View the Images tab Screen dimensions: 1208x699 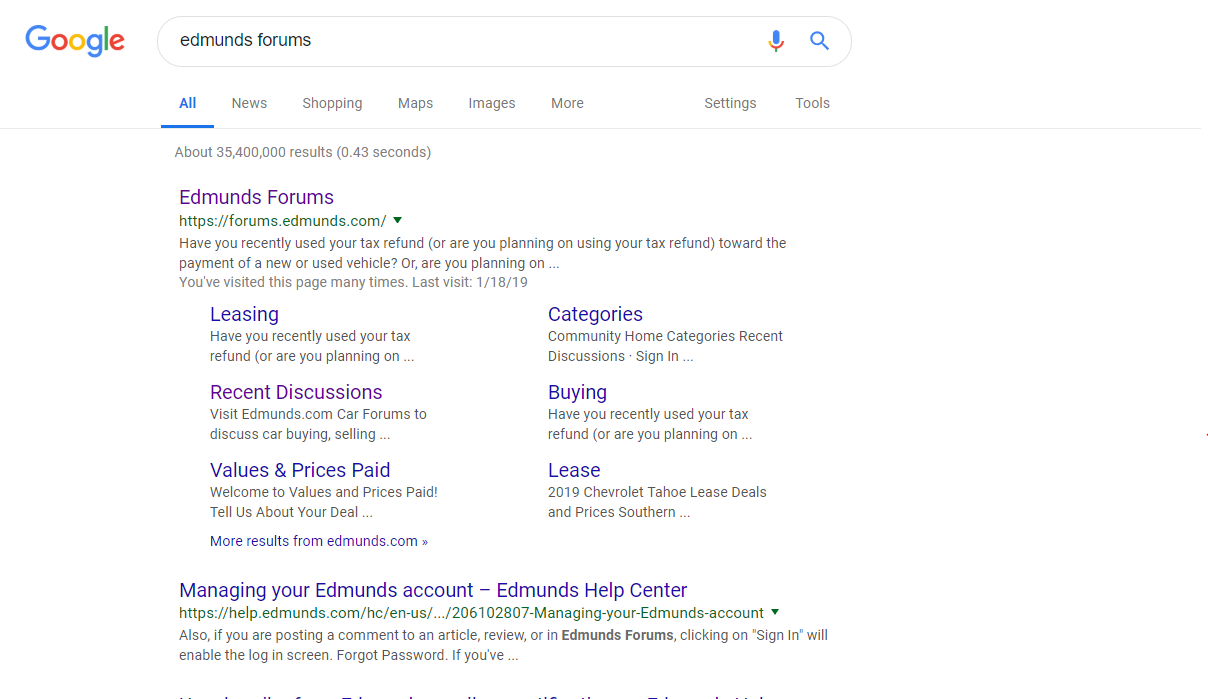click(492, 103)
